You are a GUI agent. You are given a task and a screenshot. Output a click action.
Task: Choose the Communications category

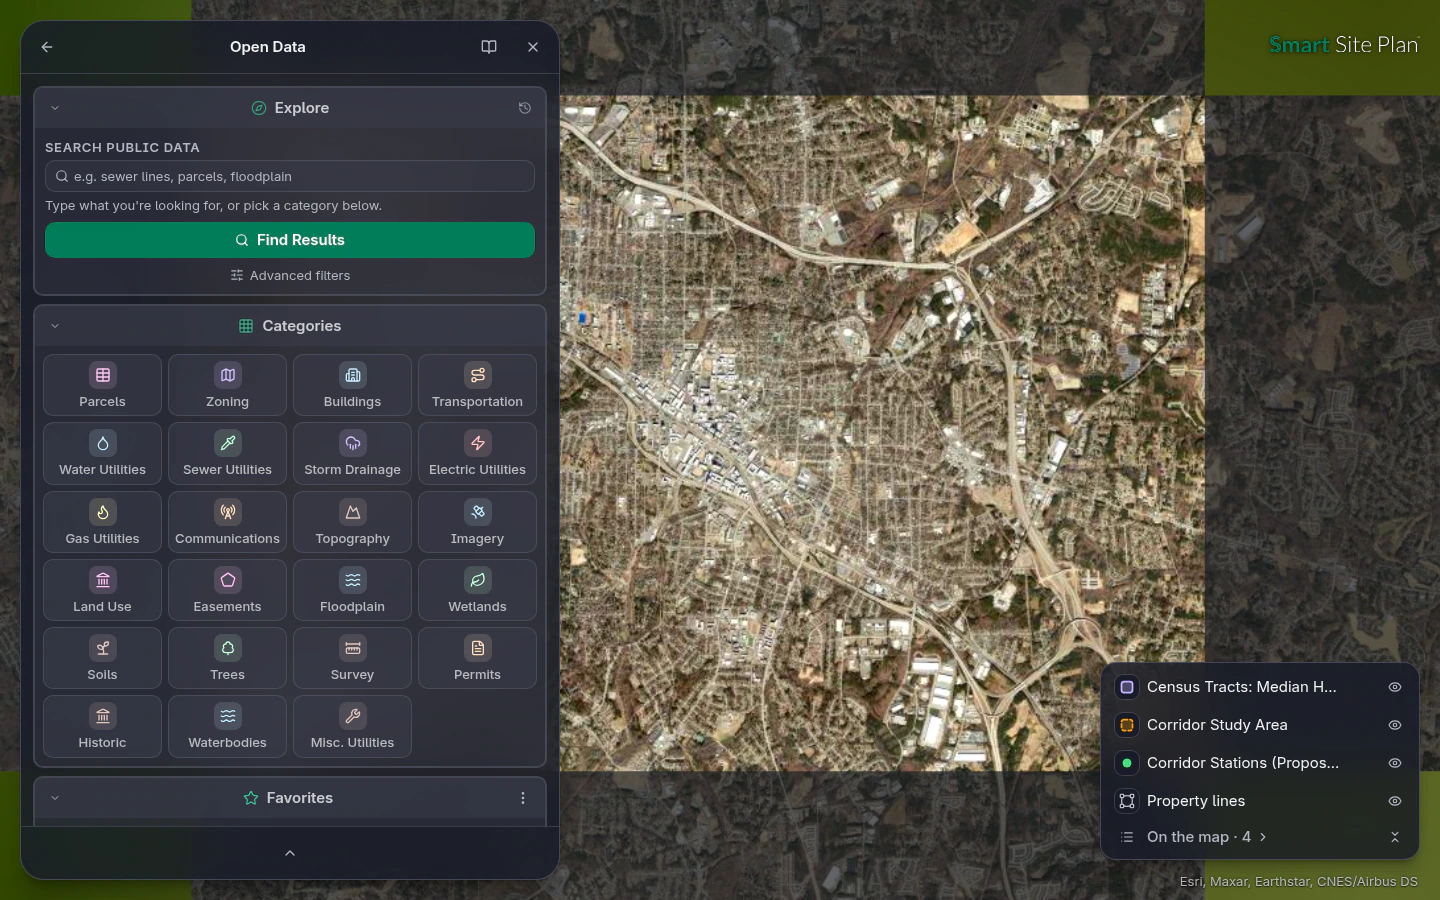pyautogui.click(x=227, y=522)
